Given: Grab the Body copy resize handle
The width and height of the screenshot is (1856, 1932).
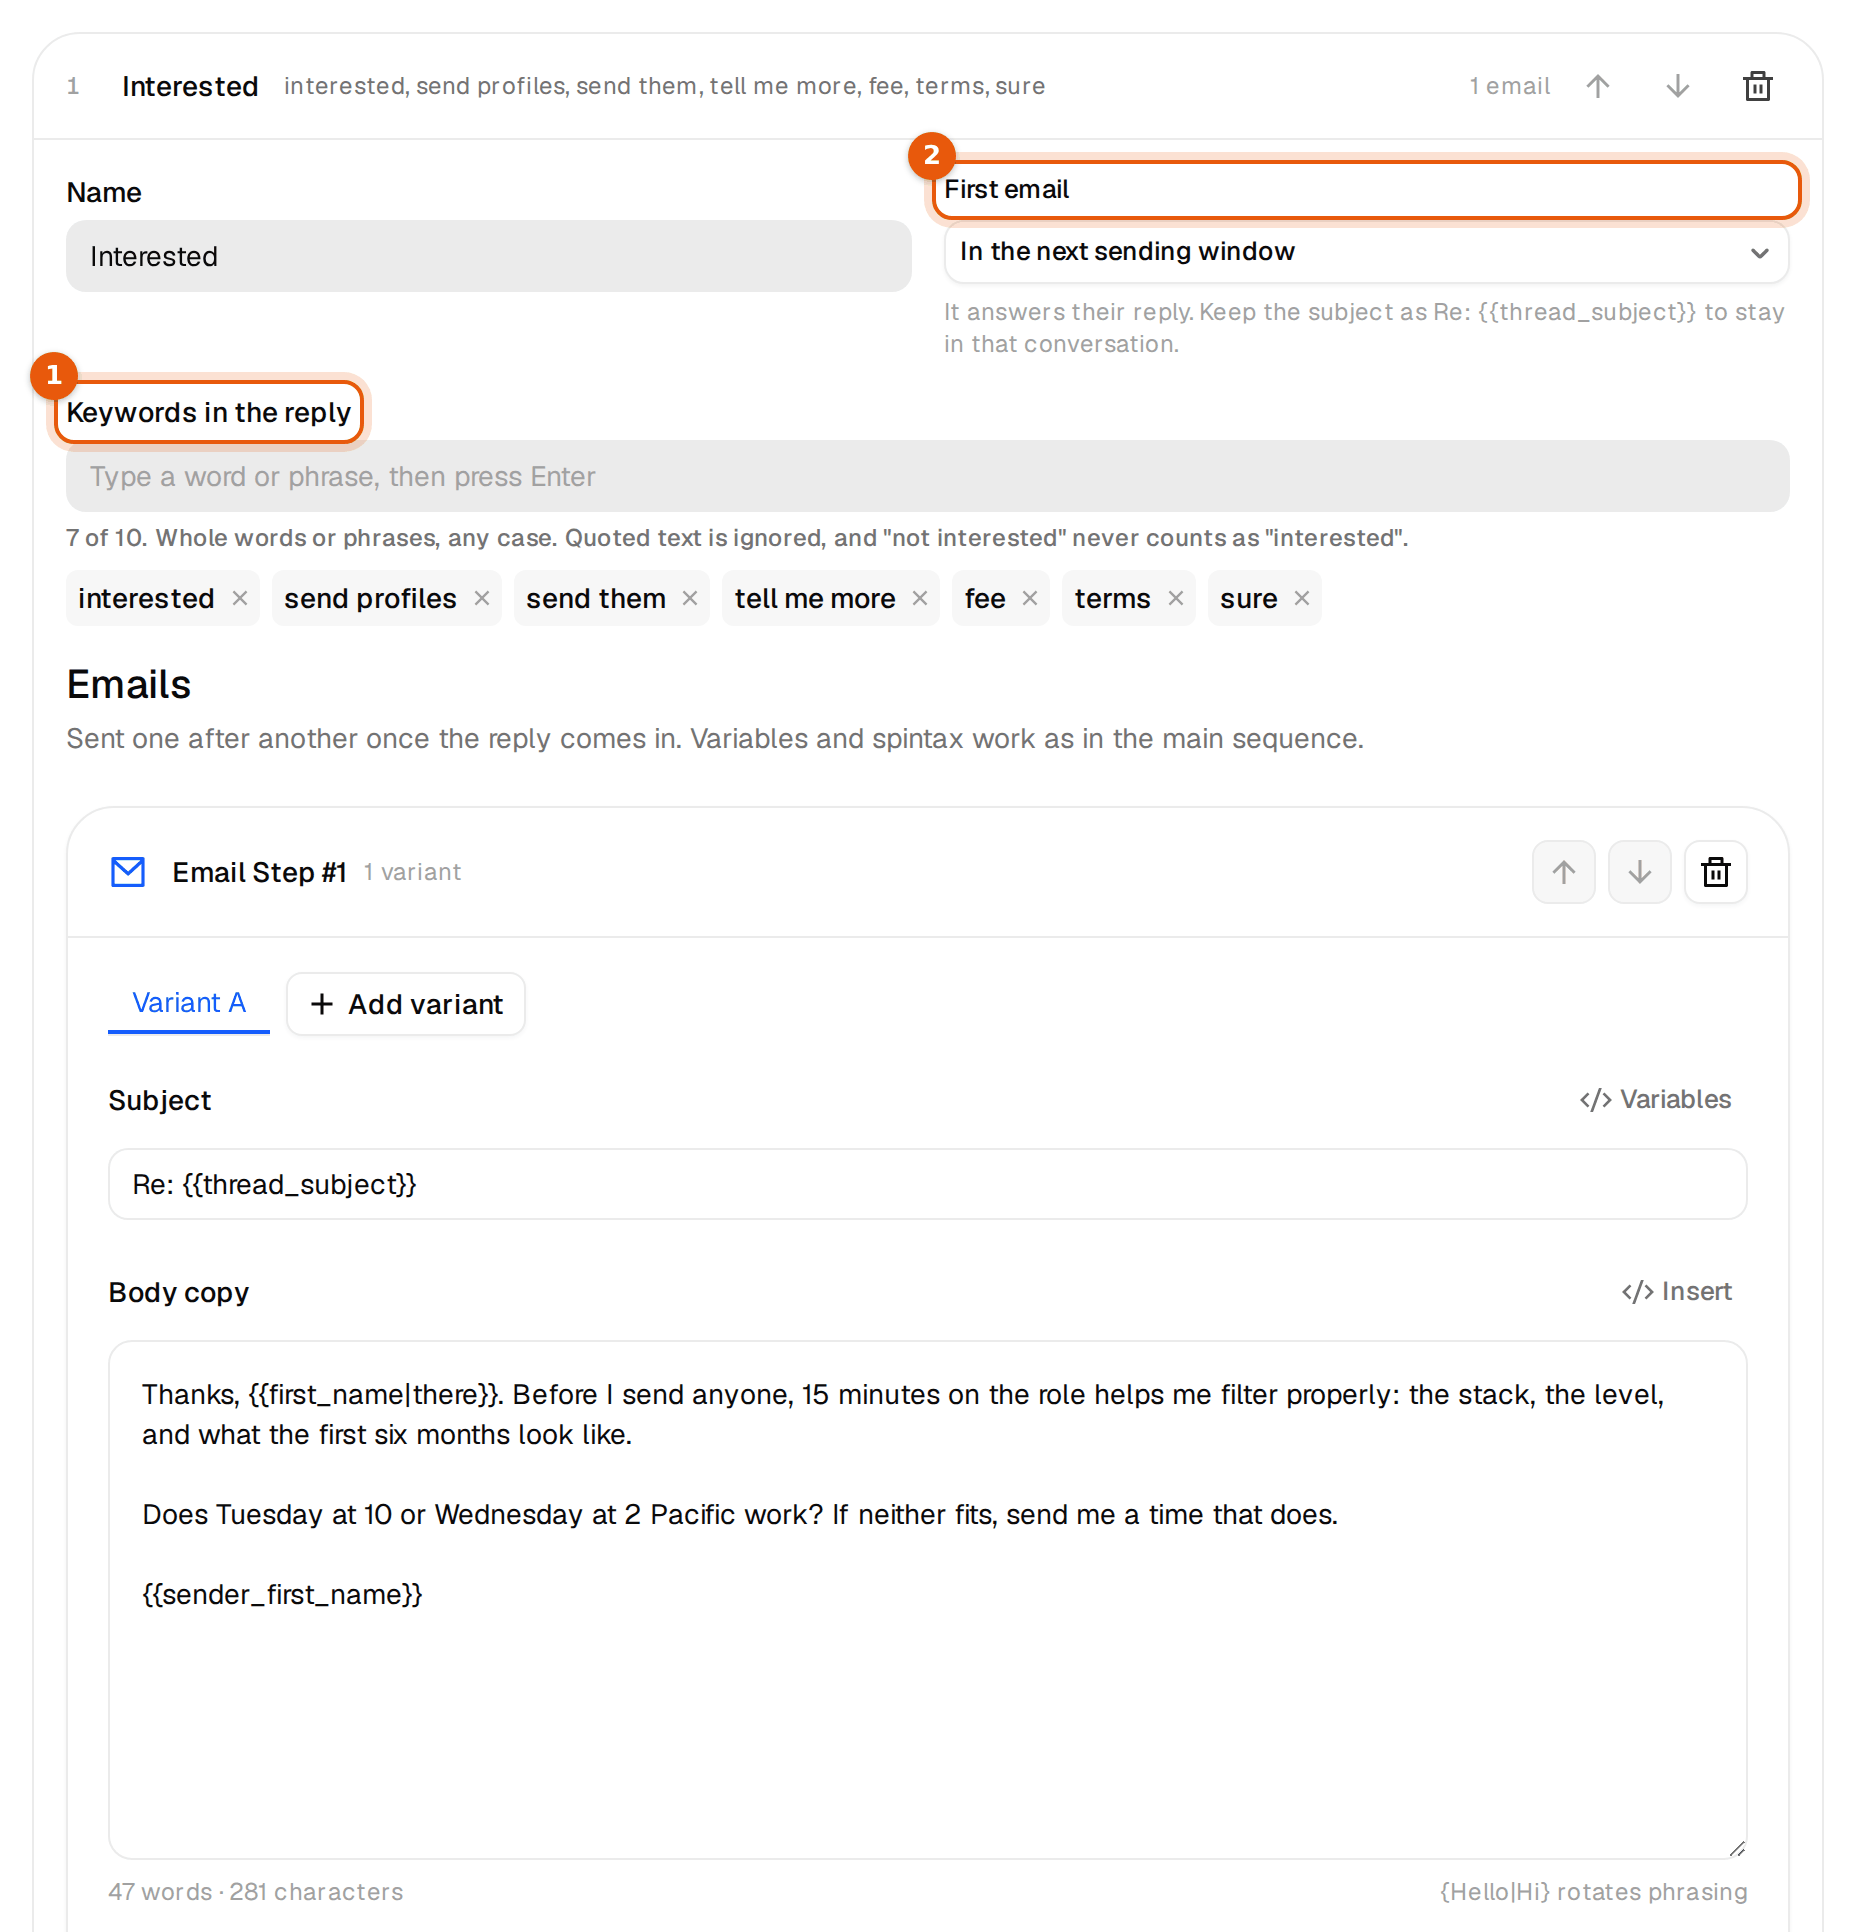Looking at the screenshot, I should [1737, 1849].
